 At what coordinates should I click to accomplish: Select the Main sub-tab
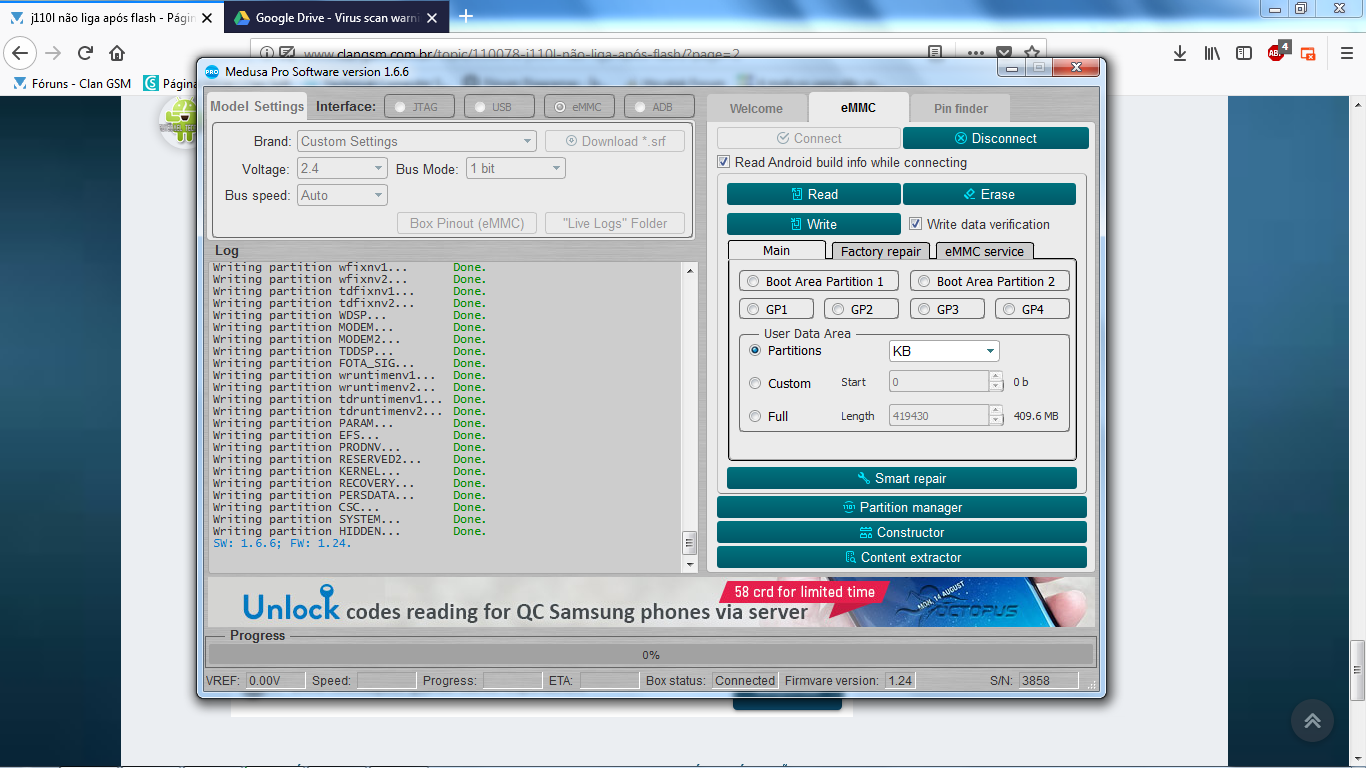(777, 250)
